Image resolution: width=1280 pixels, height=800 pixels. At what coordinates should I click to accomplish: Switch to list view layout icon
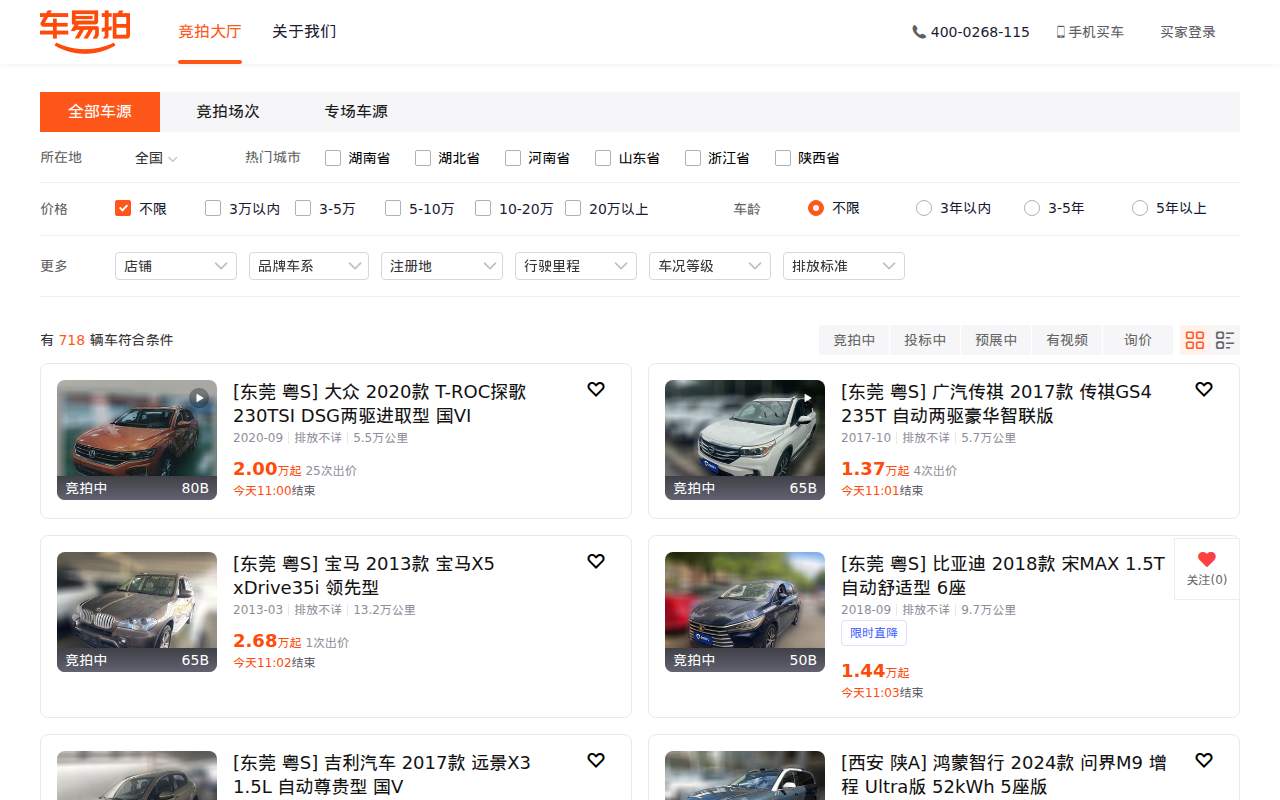coord(1225,340)
